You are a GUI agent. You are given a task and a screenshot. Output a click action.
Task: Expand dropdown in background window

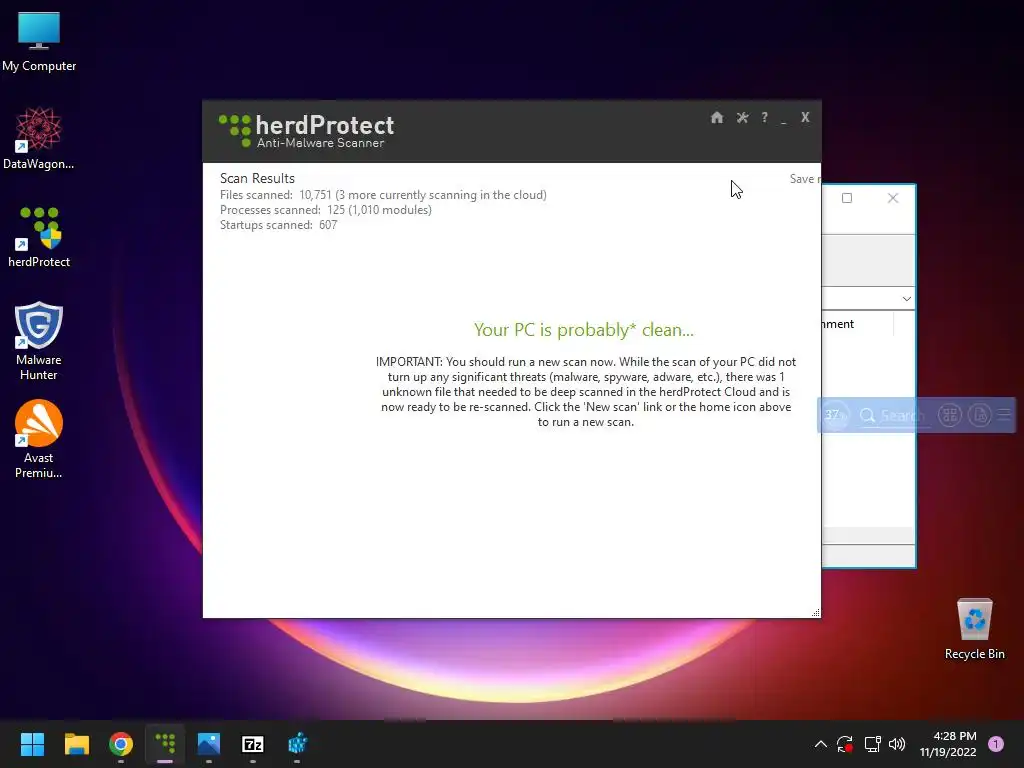click(x=906, y=298)
